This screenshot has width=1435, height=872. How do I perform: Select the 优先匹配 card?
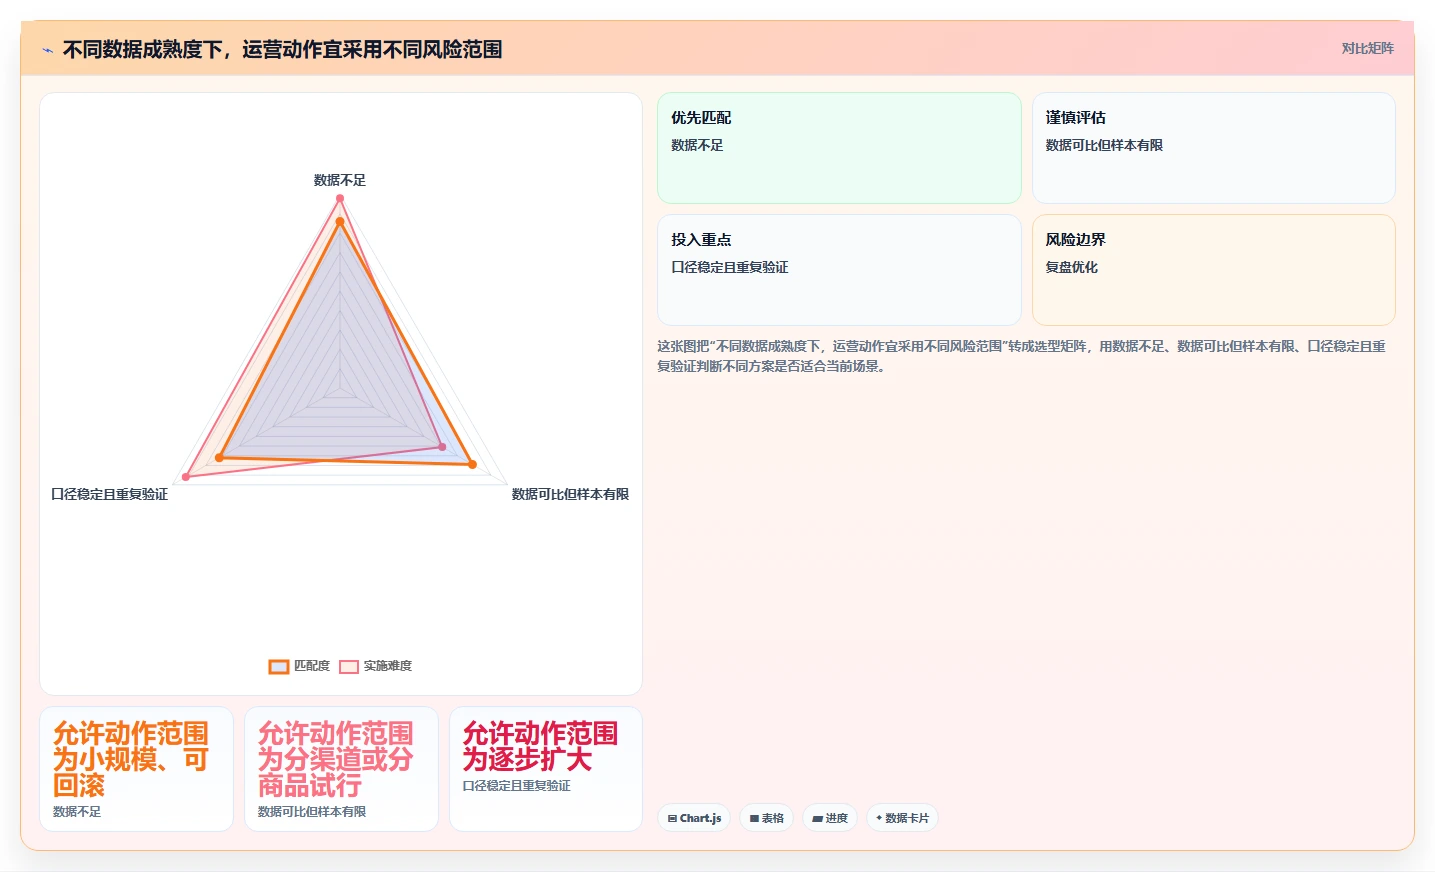point(839,148)
